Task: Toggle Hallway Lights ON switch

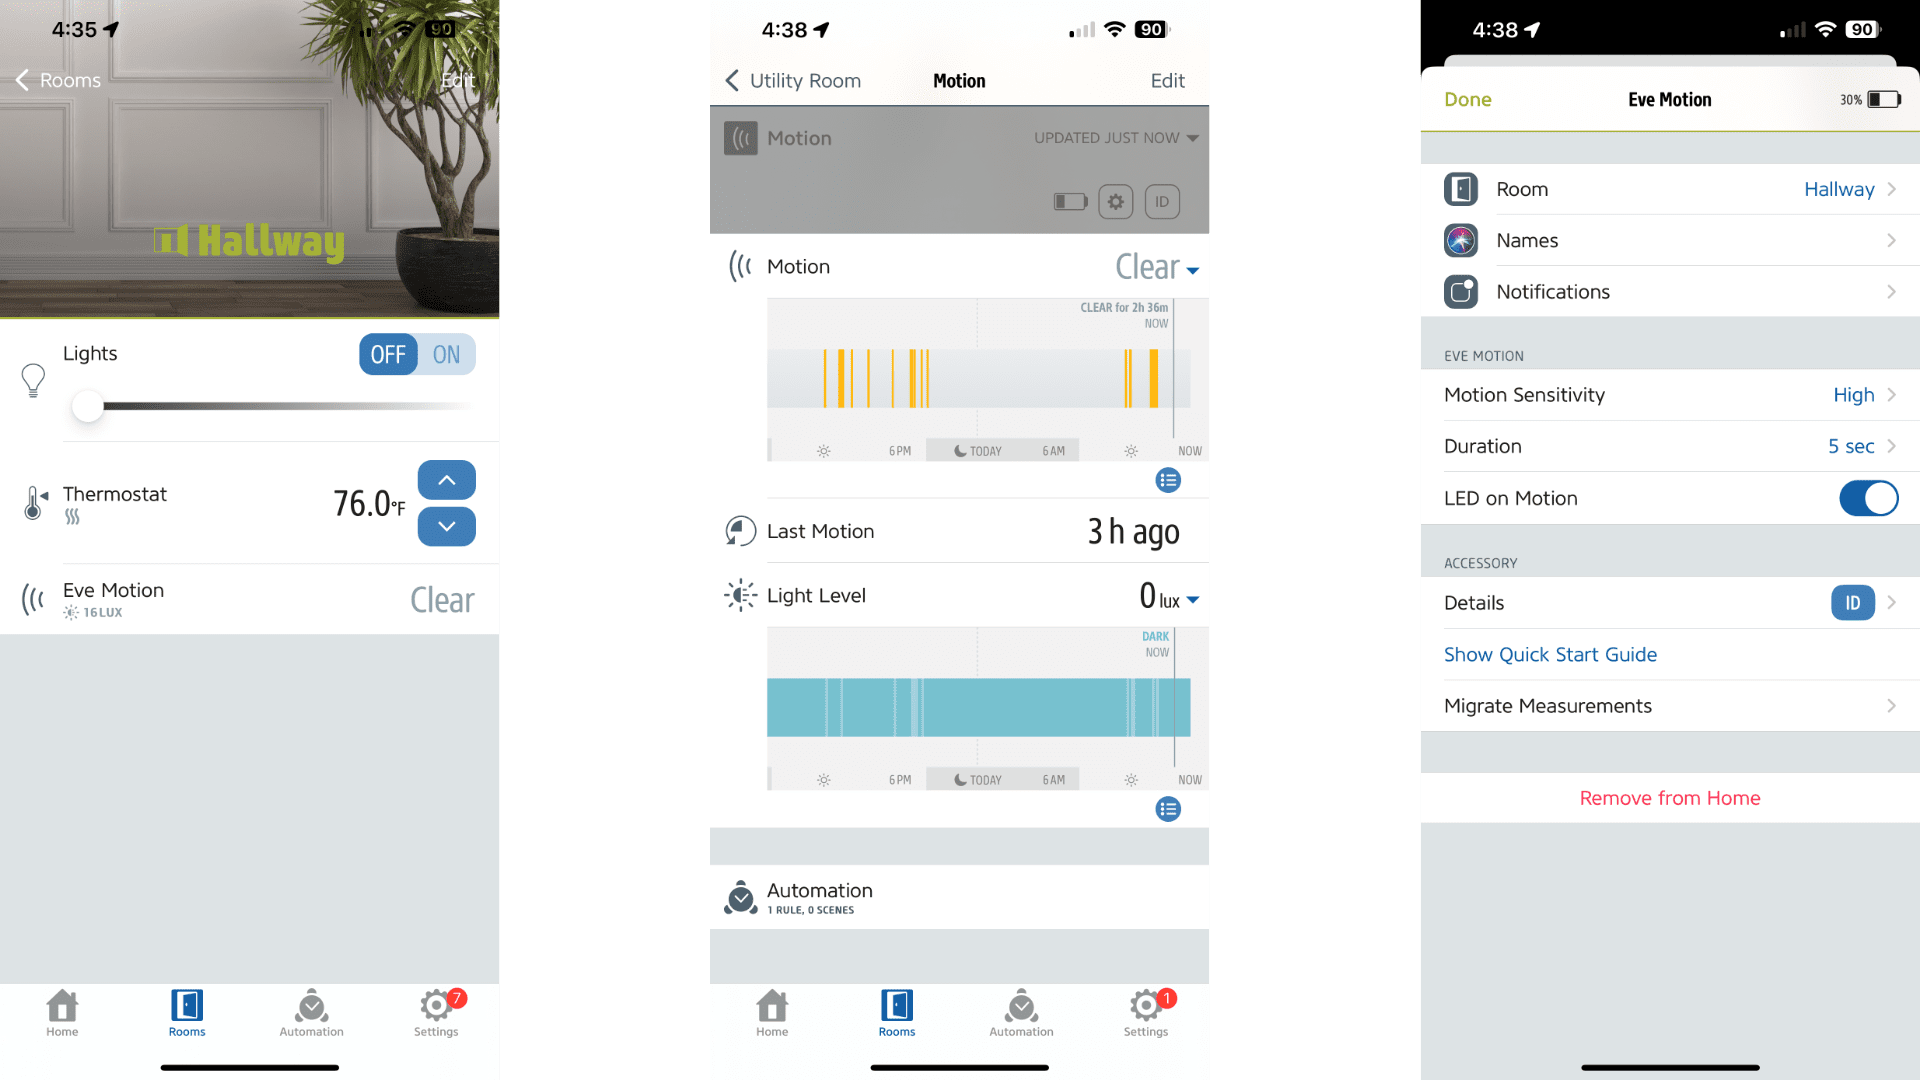Action: click(x=444, y=353)
